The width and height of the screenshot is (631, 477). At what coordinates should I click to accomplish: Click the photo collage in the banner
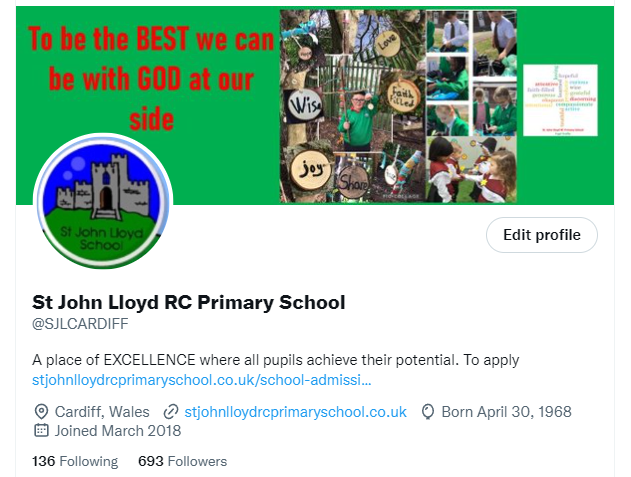[398, 106]
